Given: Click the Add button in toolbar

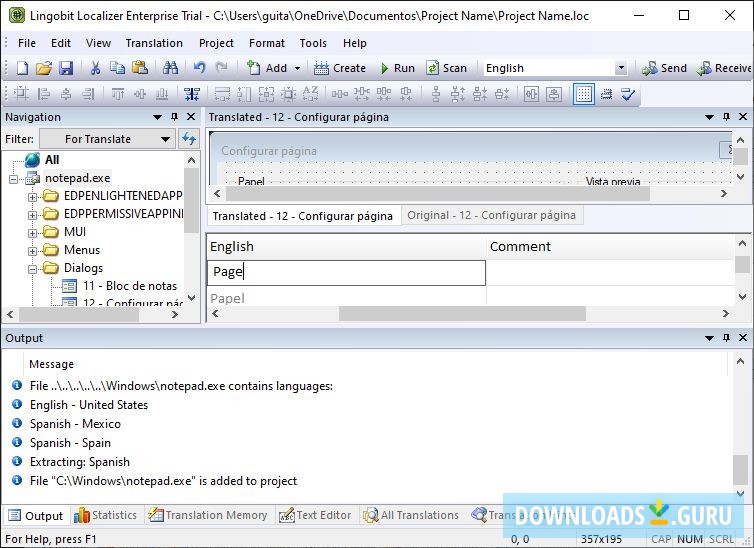Looking at the screenshot, I should point(267,68).
